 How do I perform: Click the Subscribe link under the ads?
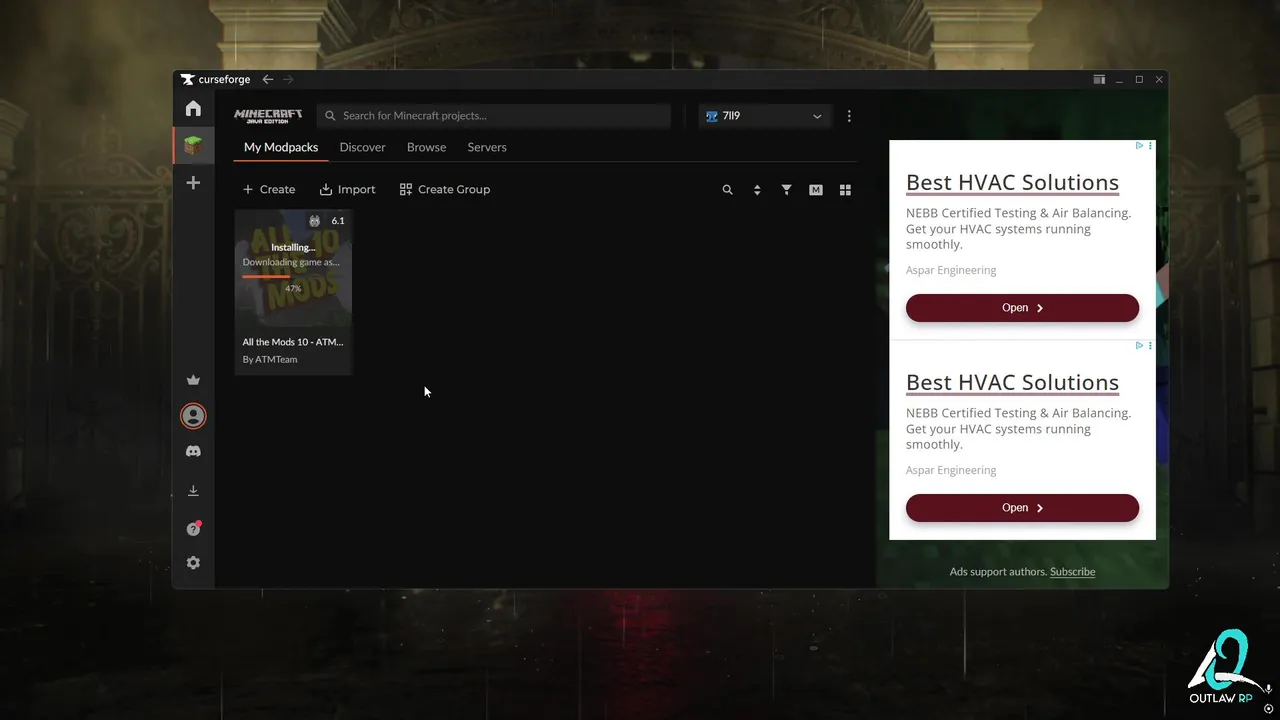click(1072, 572)
